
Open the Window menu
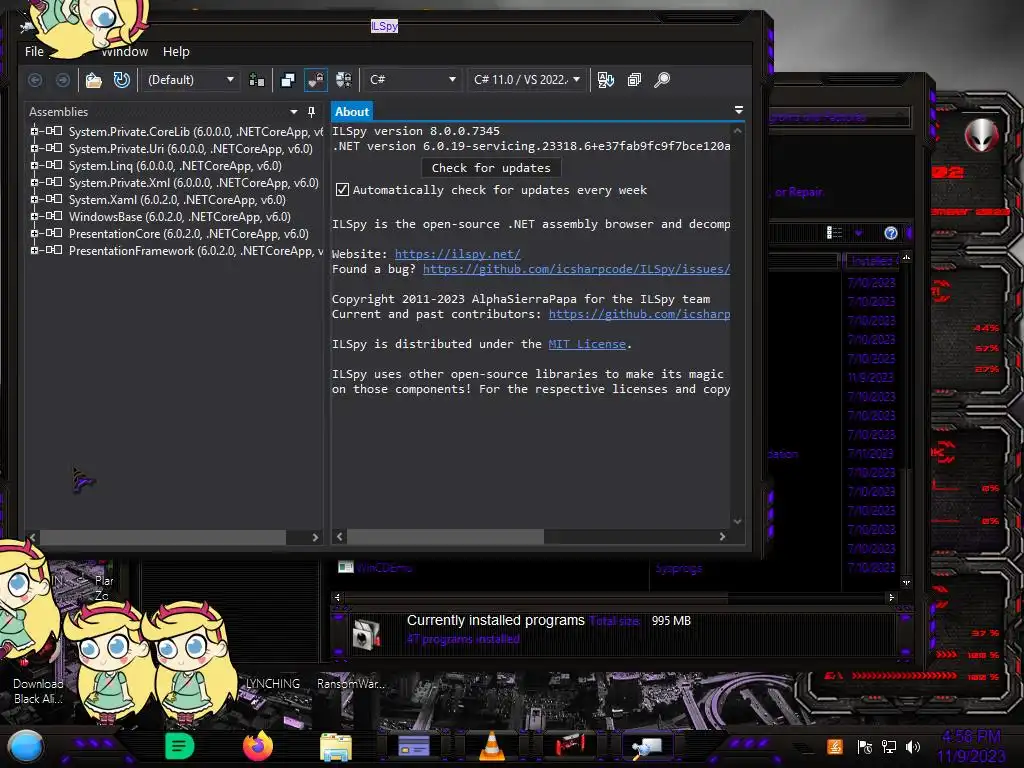[x=124, y=52]
